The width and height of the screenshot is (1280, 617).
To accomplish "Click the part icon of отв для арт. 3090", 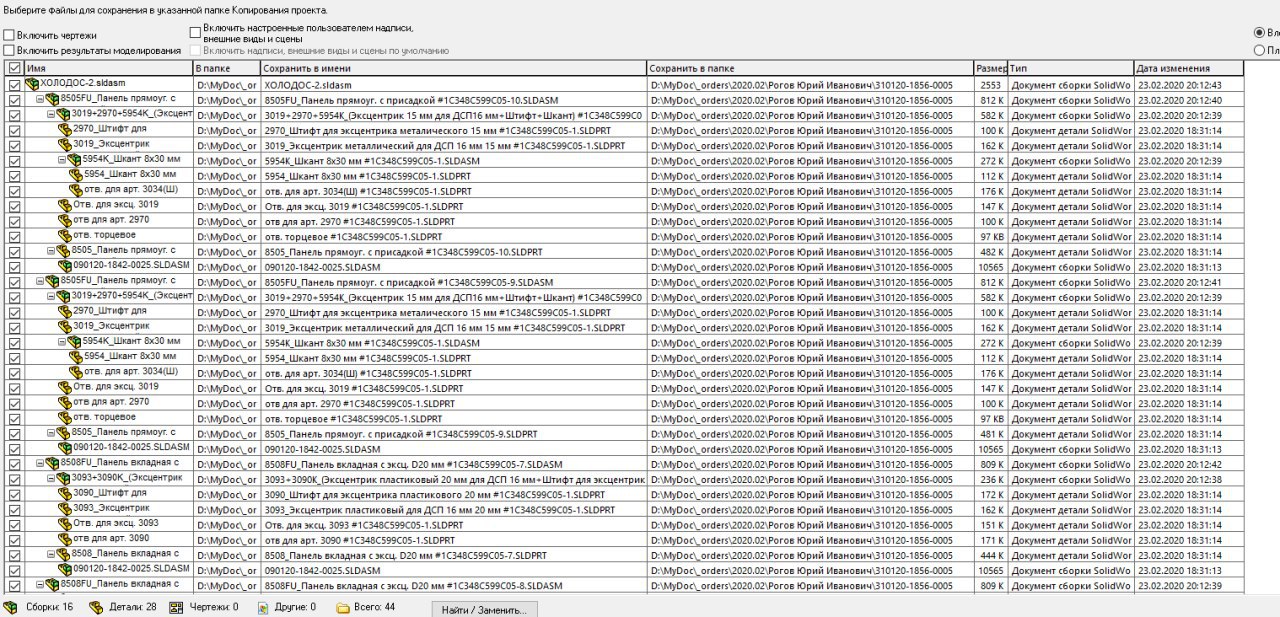I will [65, 540].
